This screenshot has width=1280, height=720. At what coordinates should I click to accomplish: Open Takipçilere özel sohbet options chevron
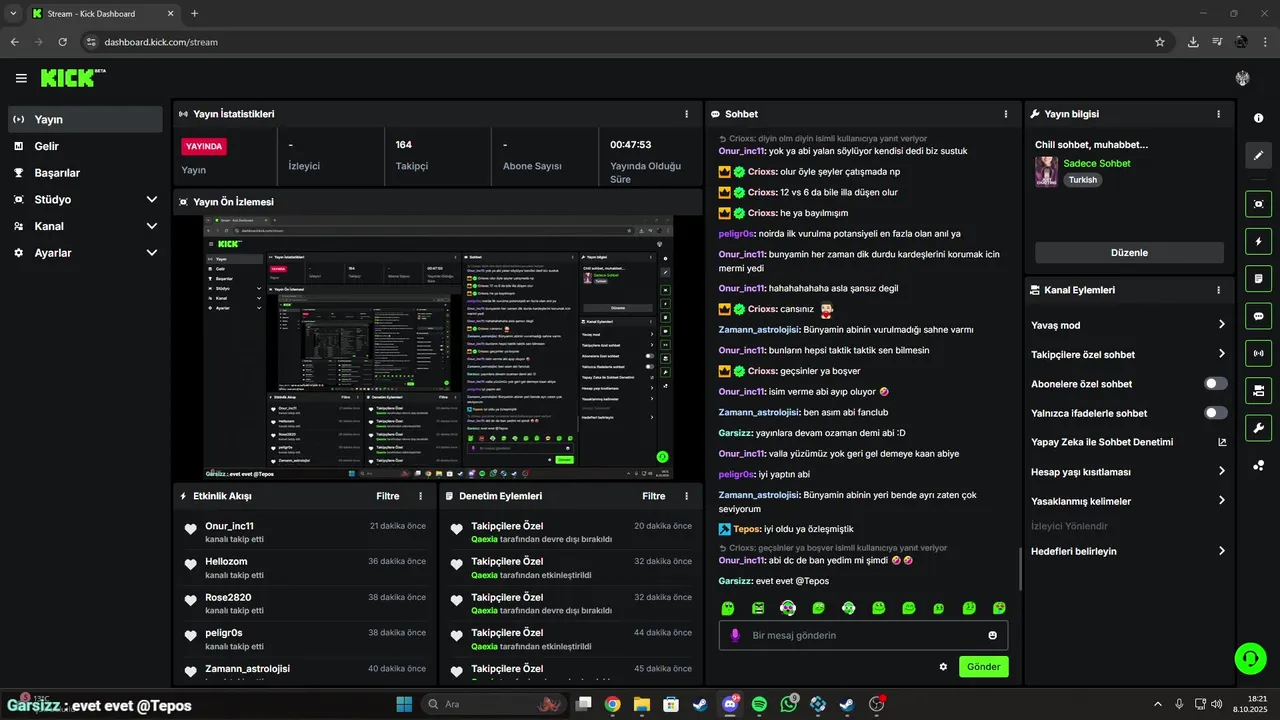pos(1221,354)
